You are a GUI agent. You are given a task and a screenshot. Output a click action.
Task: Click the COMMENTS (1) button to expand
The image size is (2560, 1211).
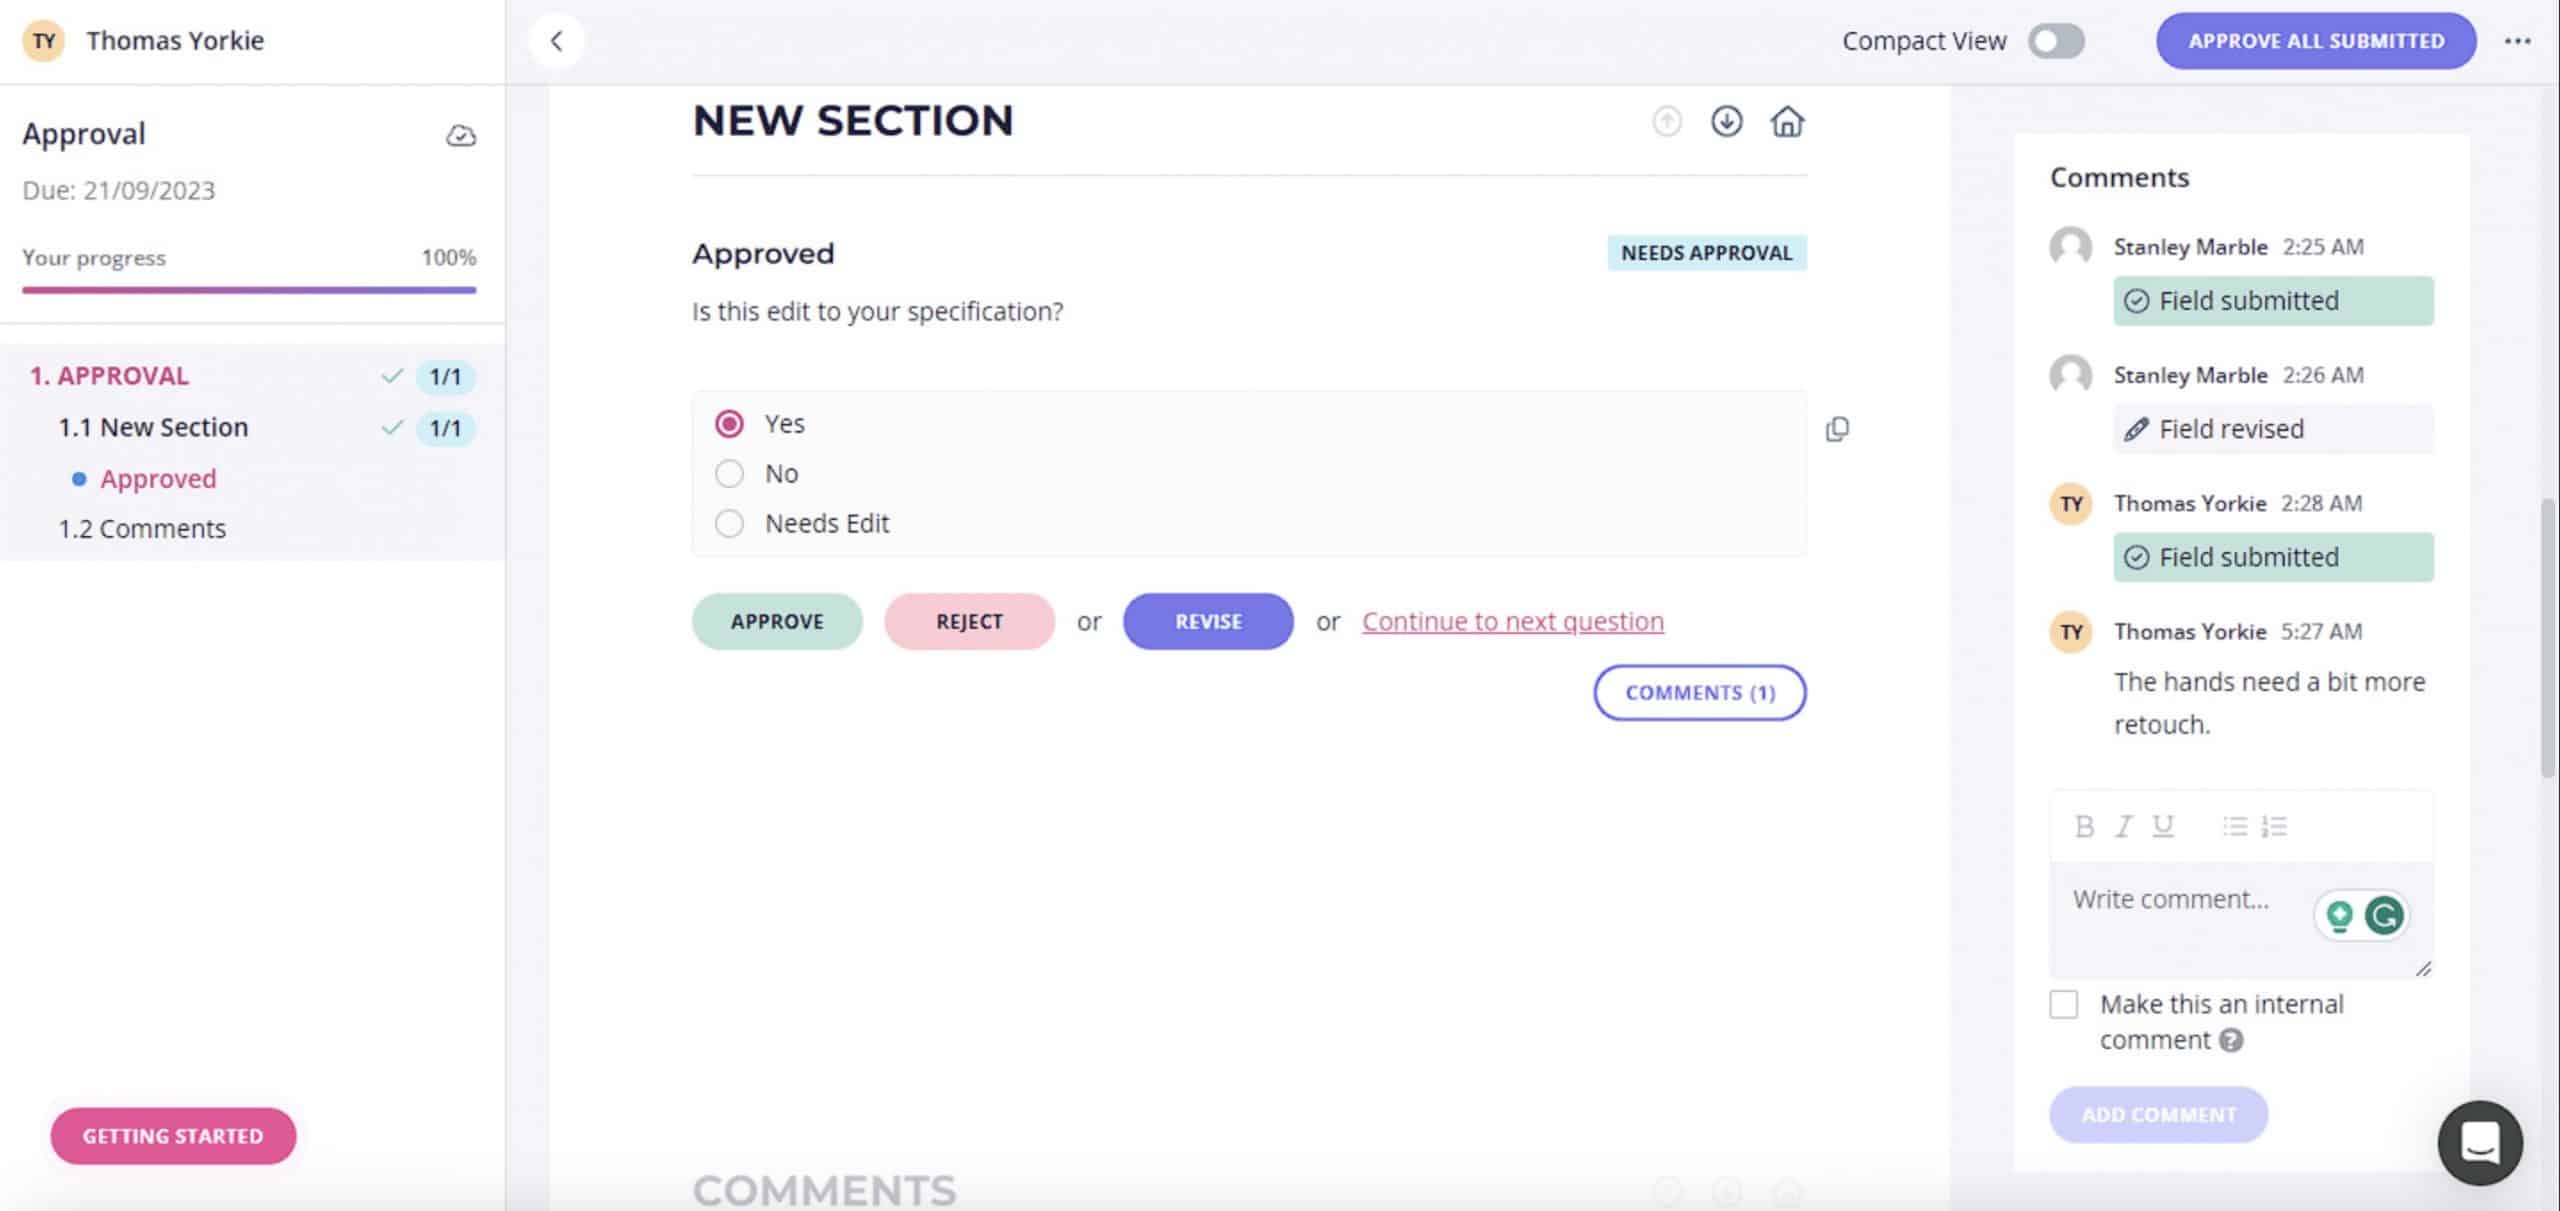click(x=1700, y=690)
